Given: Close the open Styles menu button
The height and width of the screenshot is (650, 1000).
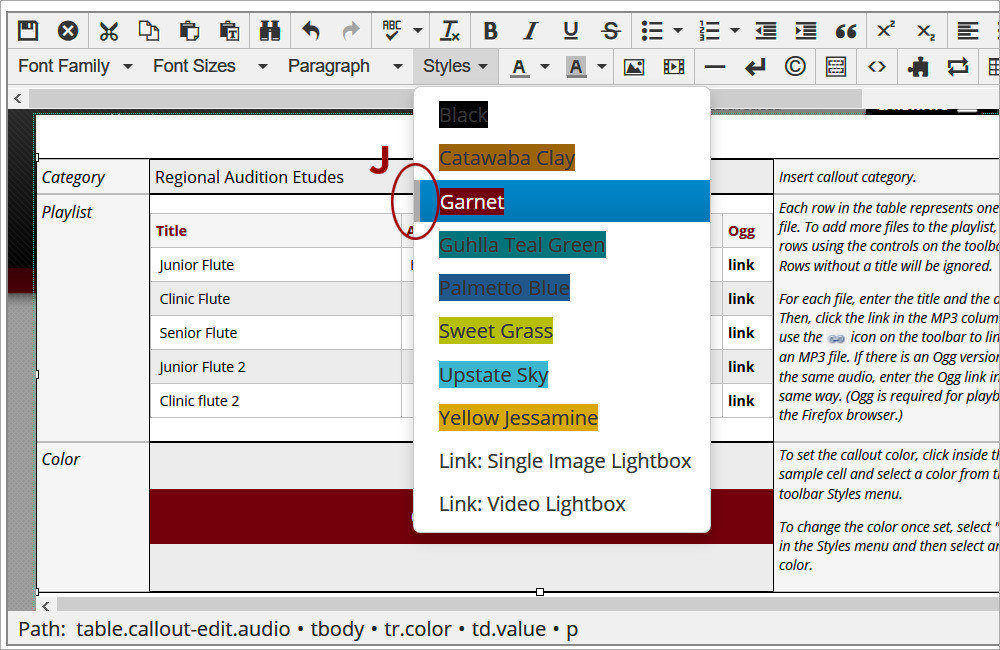Looking at the screenshot, I should 455,66.
